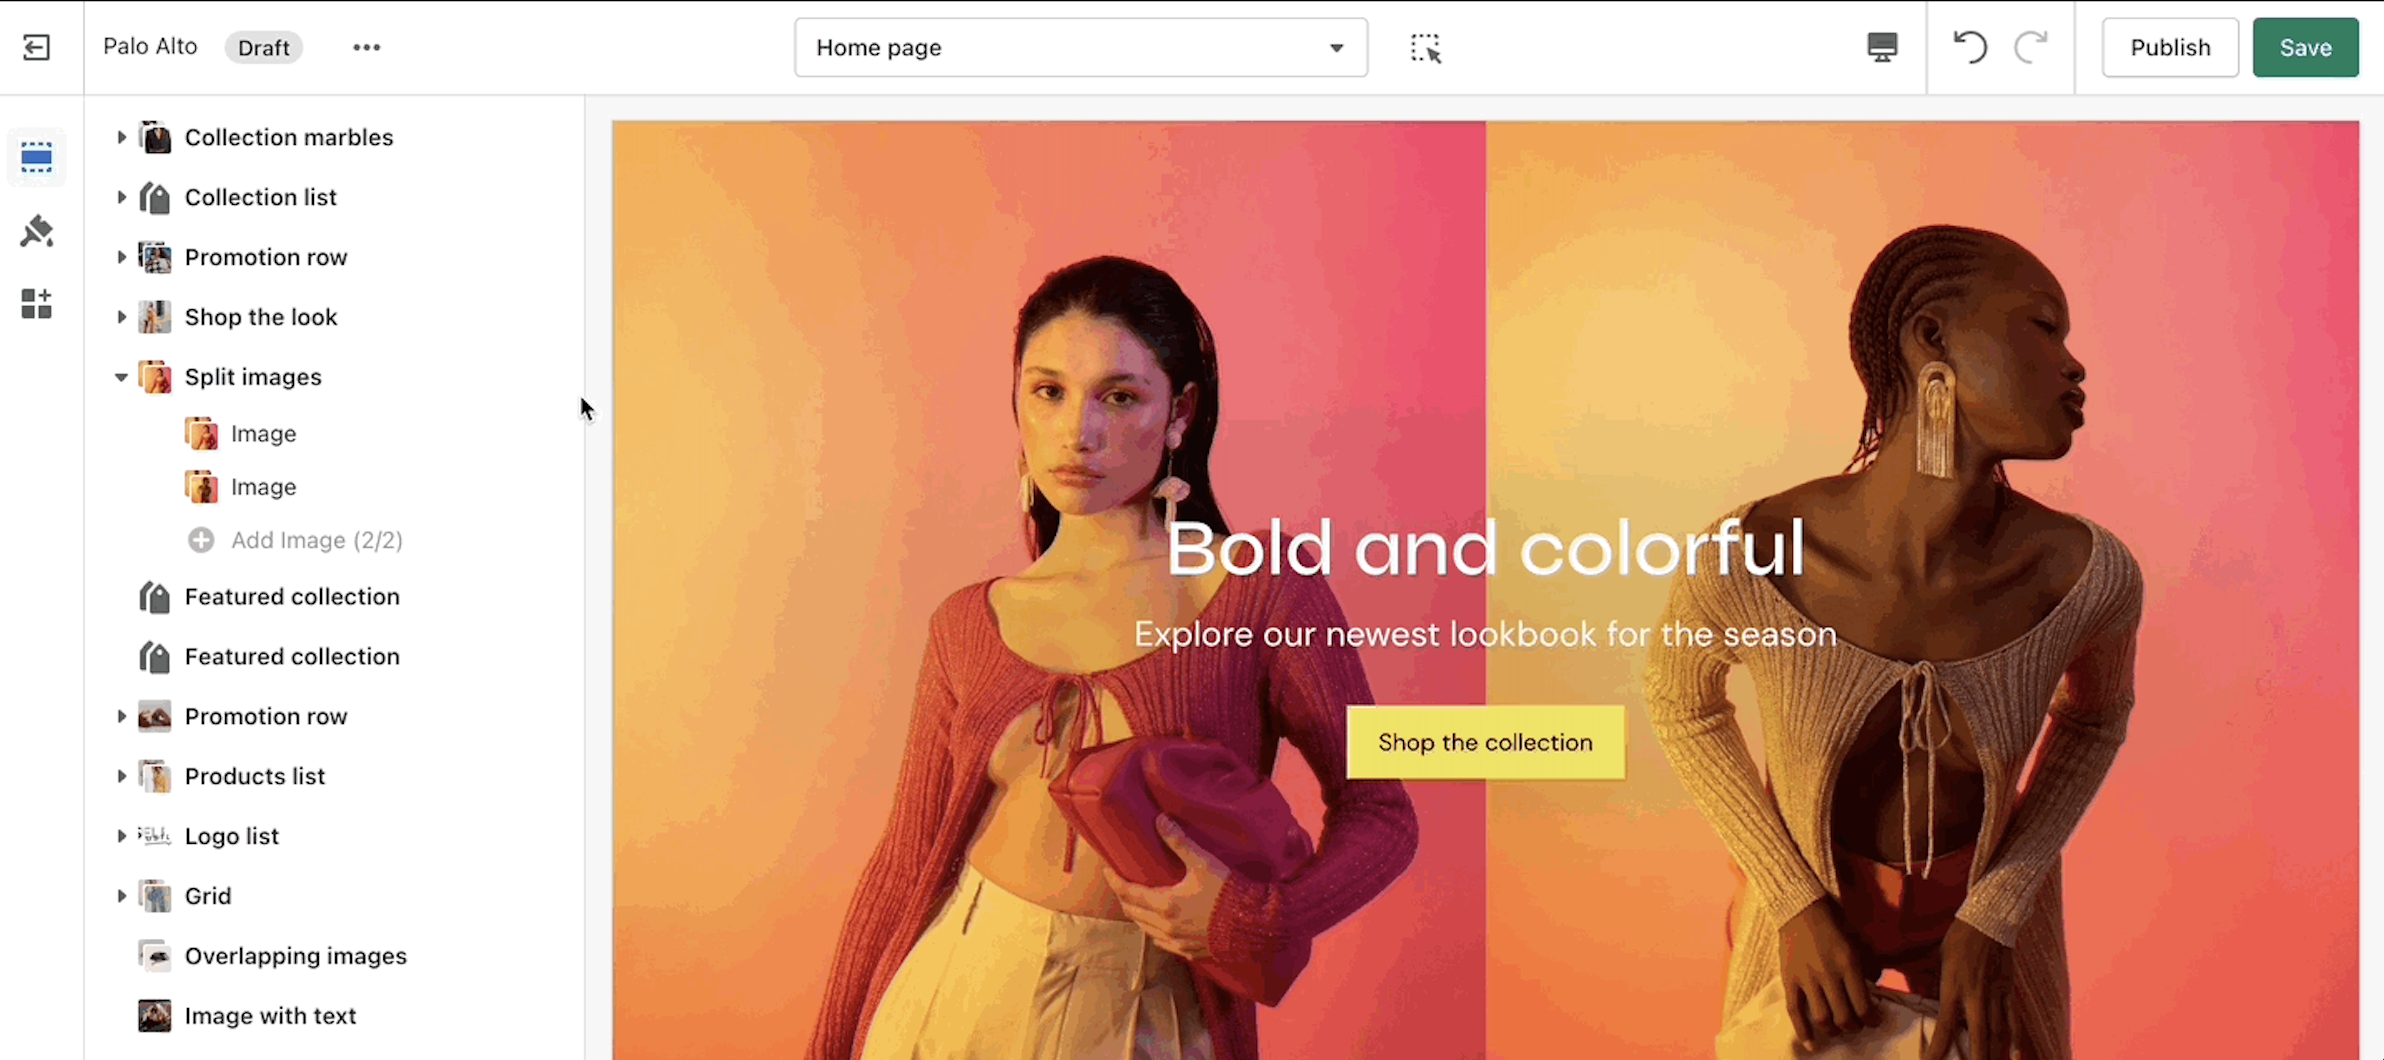Click Shop the collection button in preview
The width and height of the screenshot is (2384, 1060).
point(1485,742)
